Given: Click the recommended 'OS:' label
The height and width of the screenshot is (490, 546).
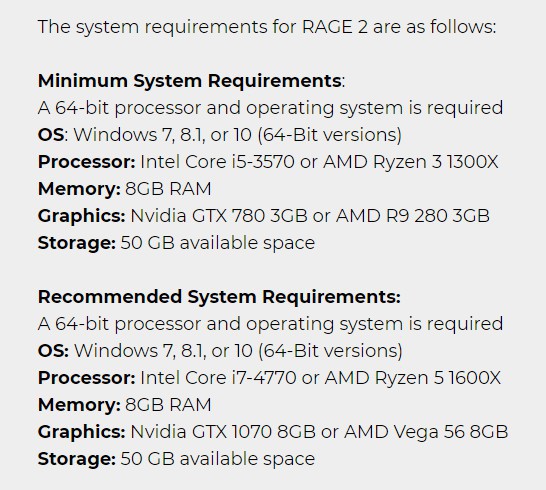Looking at the screenshot, I should (53, 351).
